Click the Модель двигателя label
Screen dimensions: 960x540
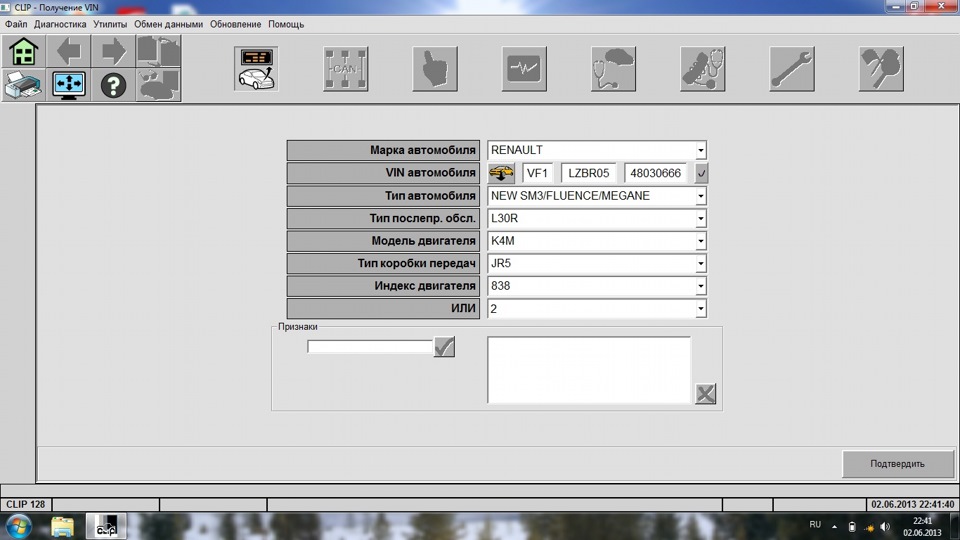(383, 241)
